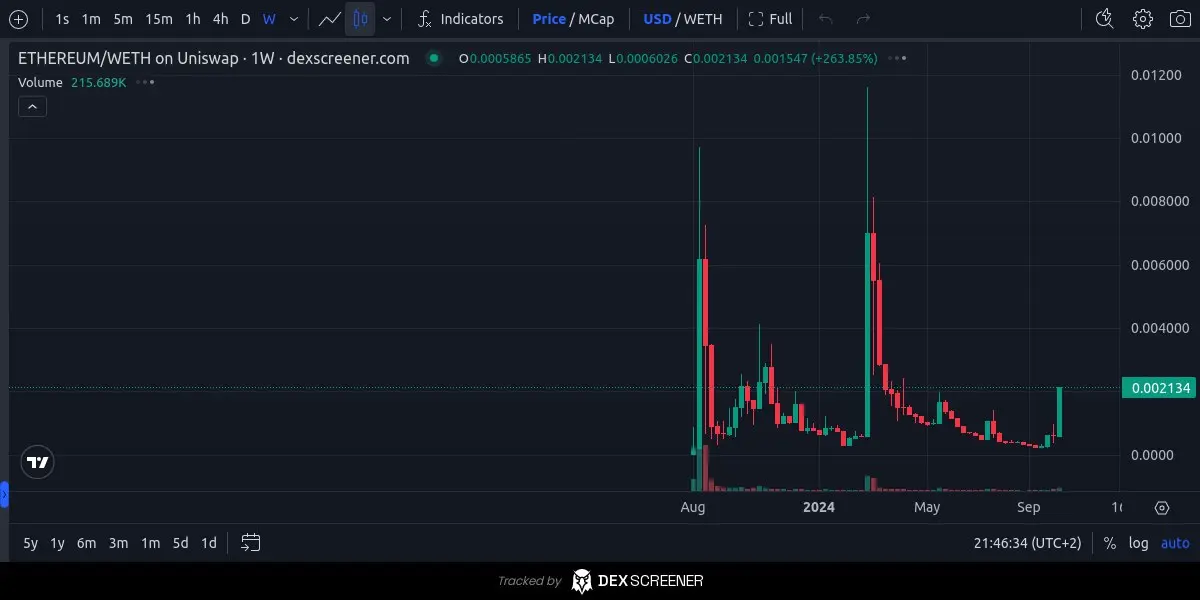Select the 5m timeframe
Viewport: 1200px width, 600px height.
123,19
